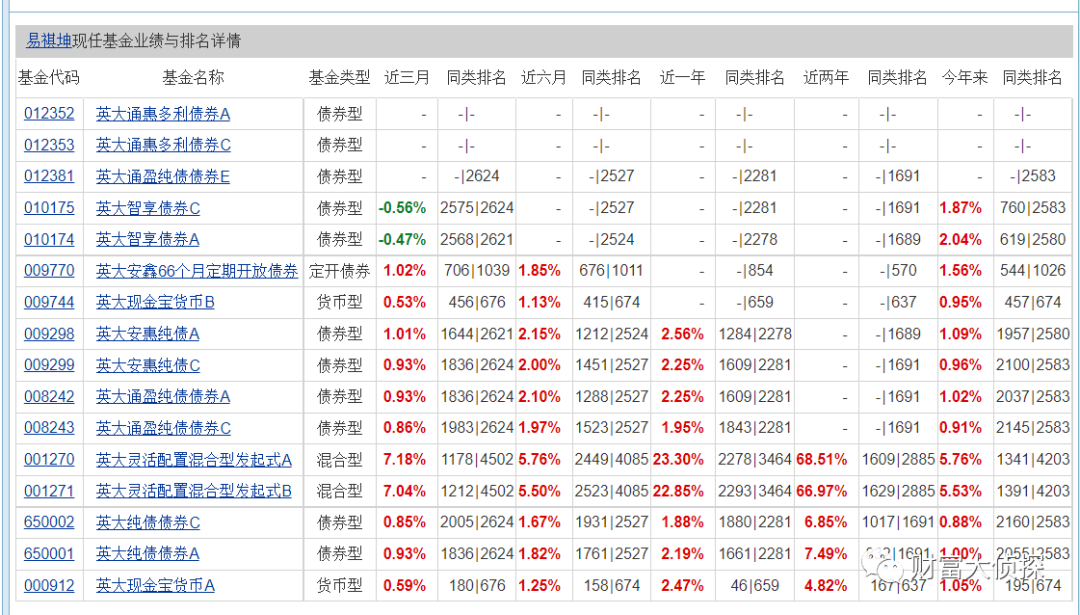The width and height of the screenshot is (1080, 615).
Task: Select the 7.18% three-month return cell
Action: point(404,459)
